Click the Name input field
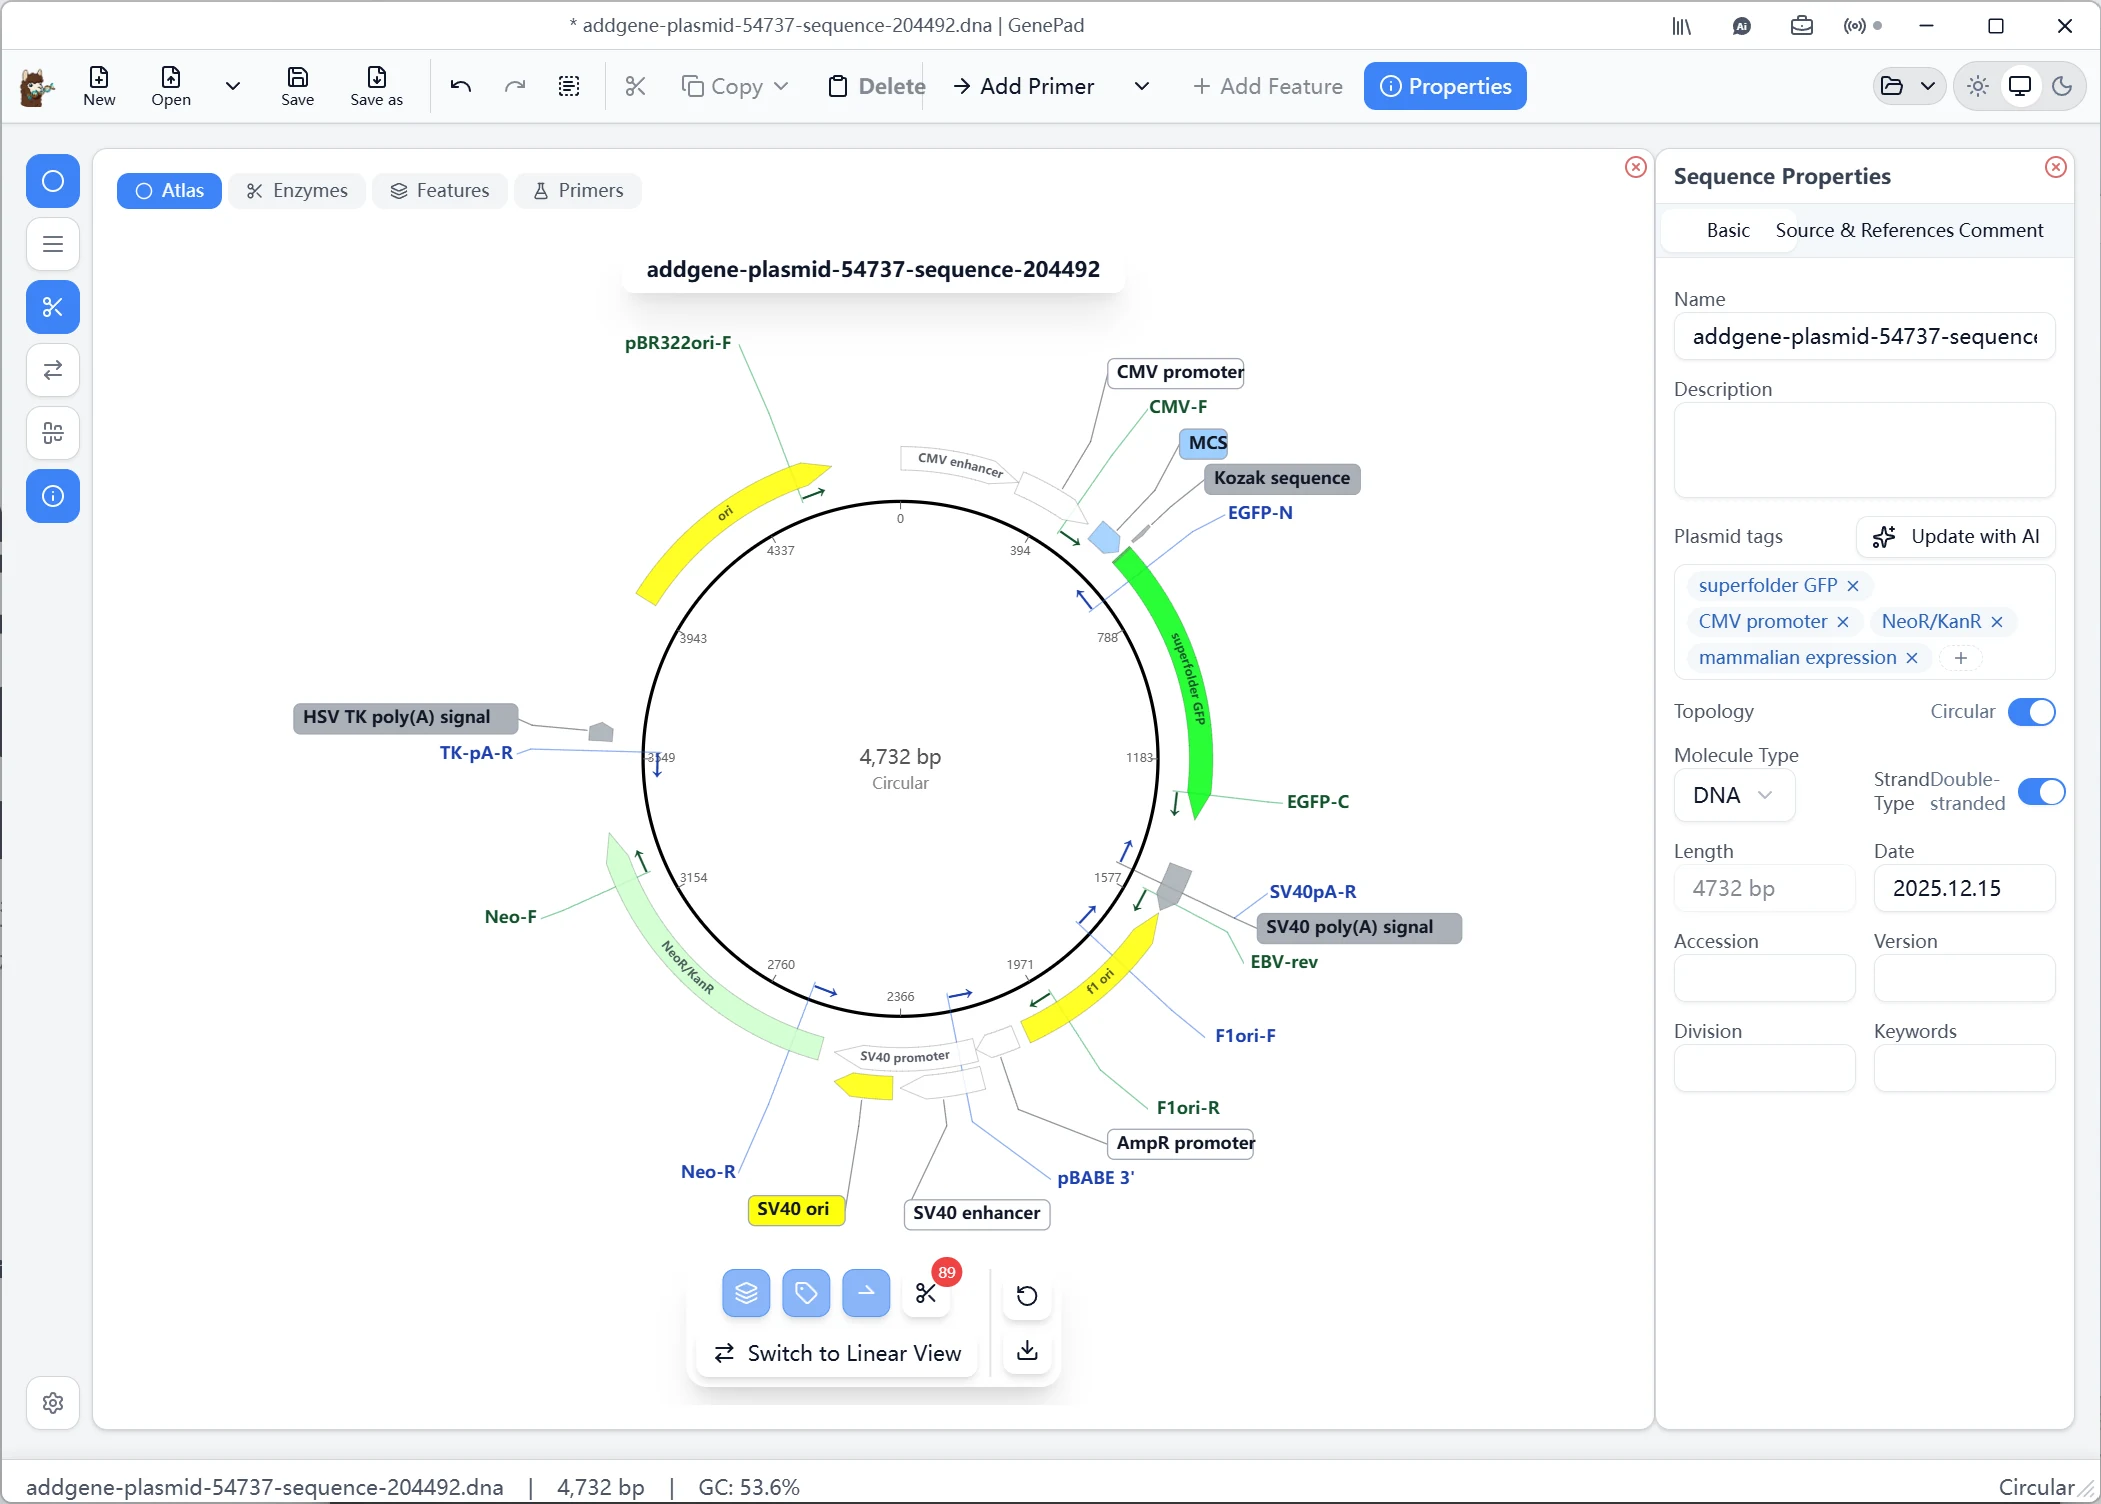The width and height of the screenshot is (2101, 1504). click(1864, 337)
